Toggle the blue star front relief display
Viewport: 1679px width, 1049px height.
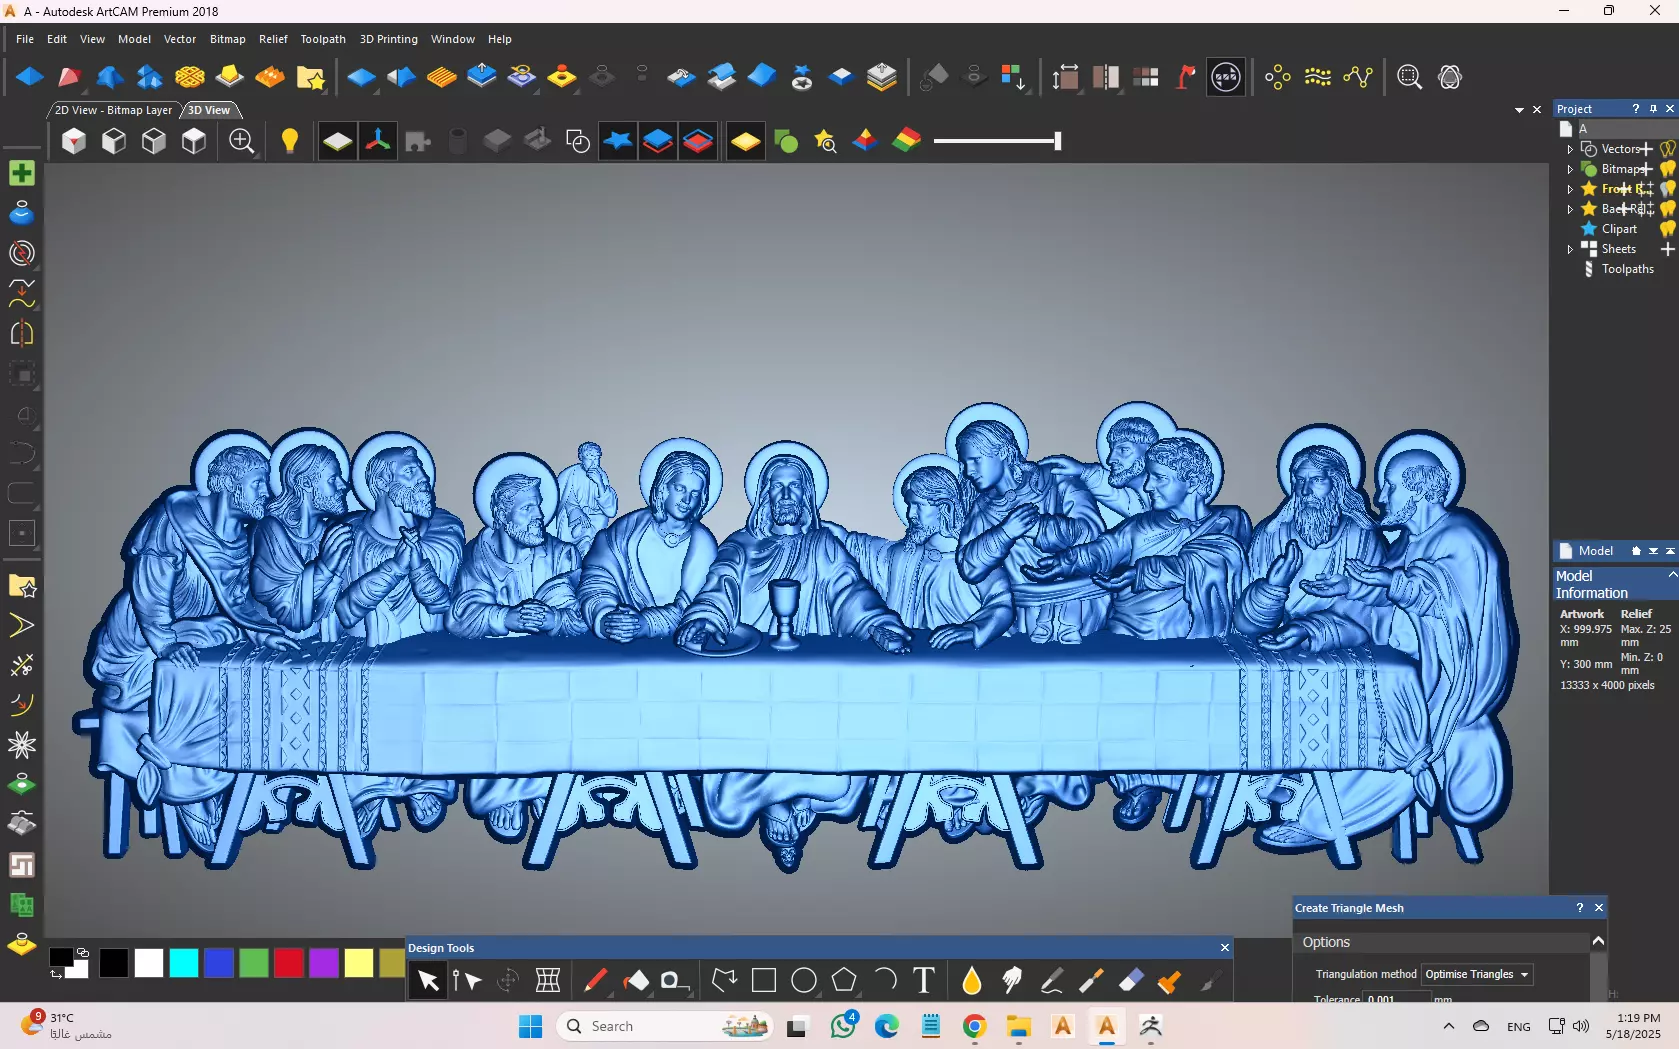pos(618,141)
